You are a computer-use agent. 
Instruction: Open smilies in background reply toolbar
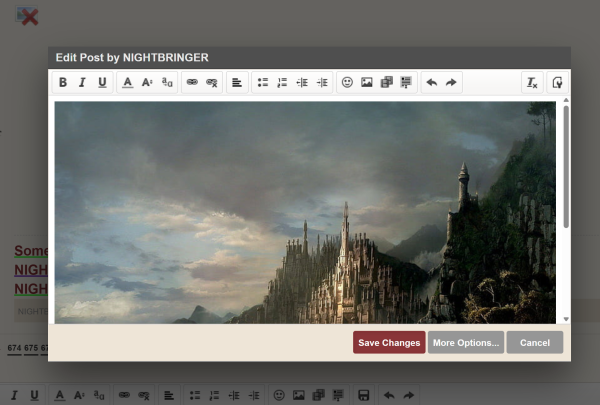point(279,395)
